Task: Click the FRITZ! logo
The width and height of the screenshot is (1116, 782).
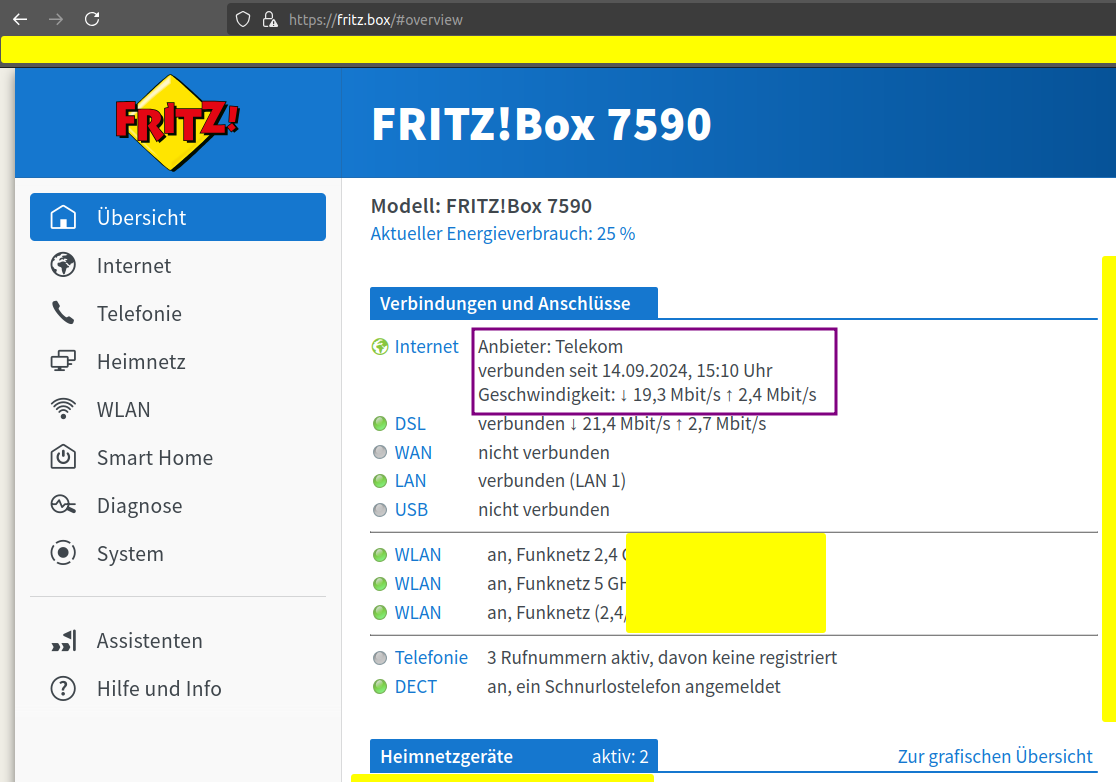Action: pos(177,122)
